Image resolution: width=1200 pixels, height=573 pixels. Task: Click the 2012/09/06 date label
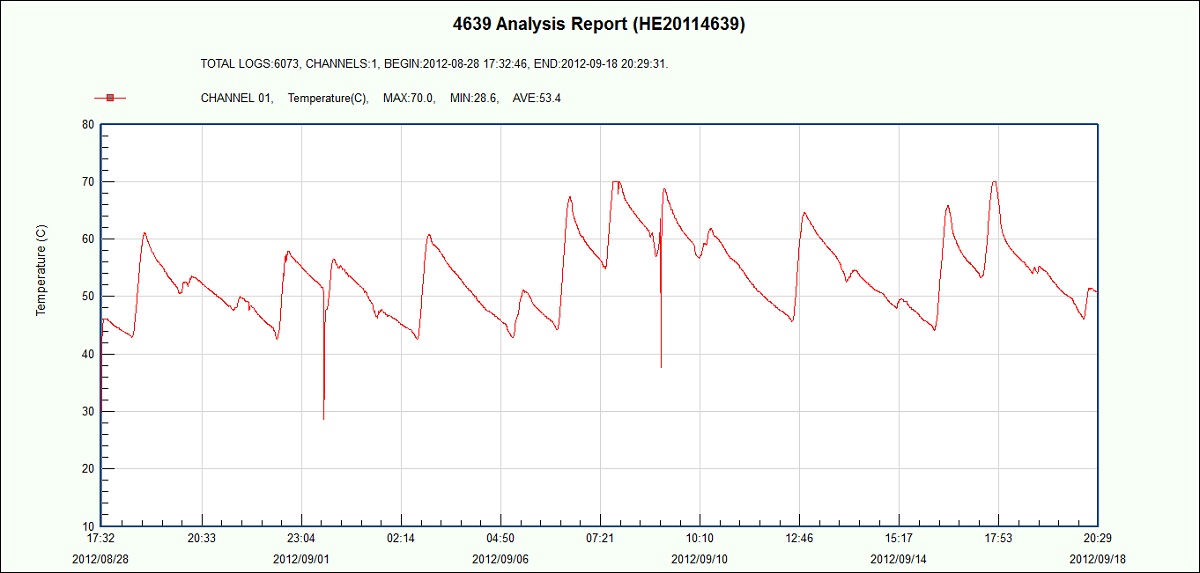(x=500, y=558)
